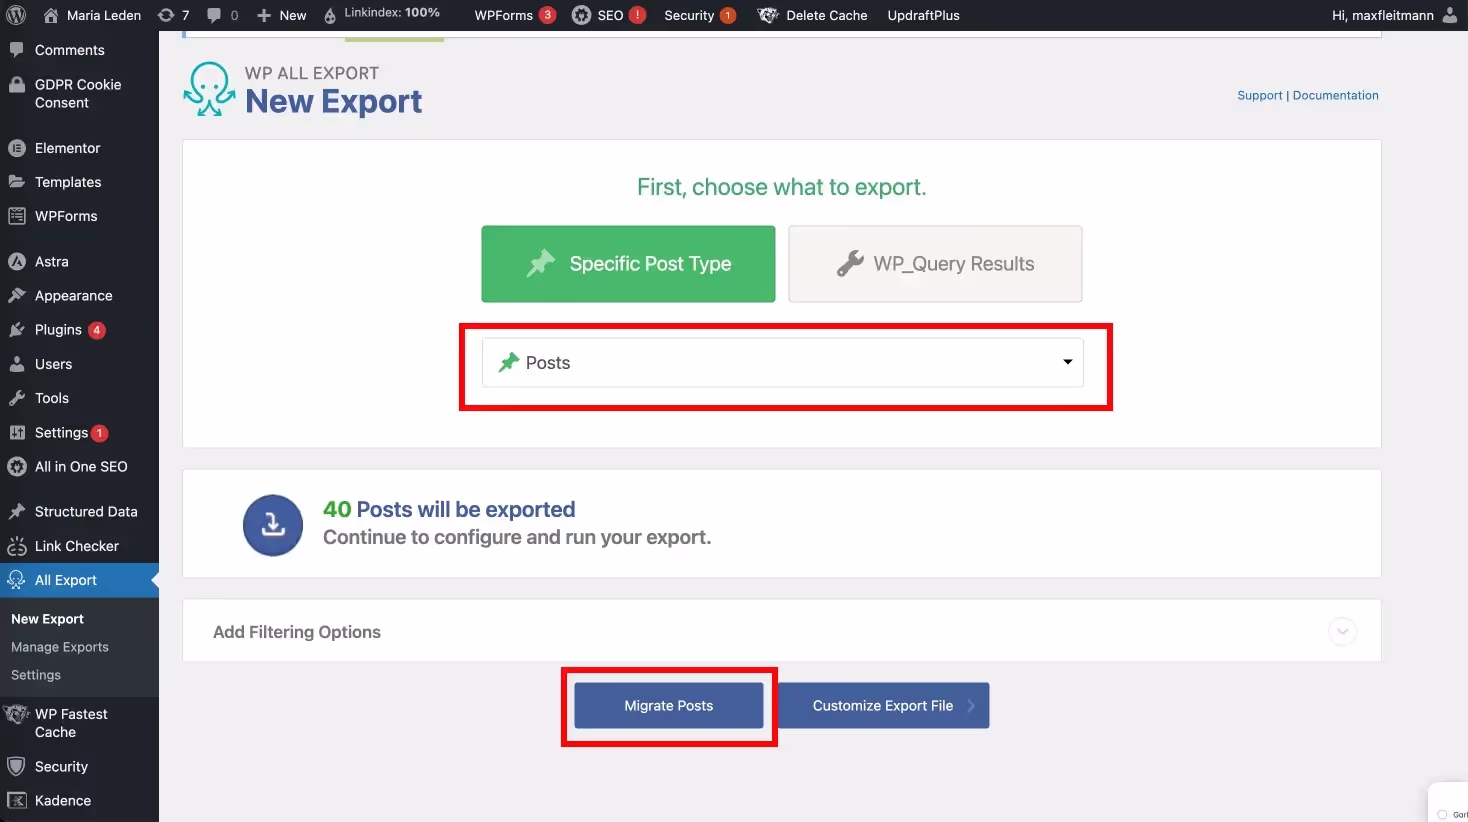Click the Astra logo icon in sidebar
The height and width of the screenshot is (822, 1468).
pyautogui.click(x=16, y=262)
